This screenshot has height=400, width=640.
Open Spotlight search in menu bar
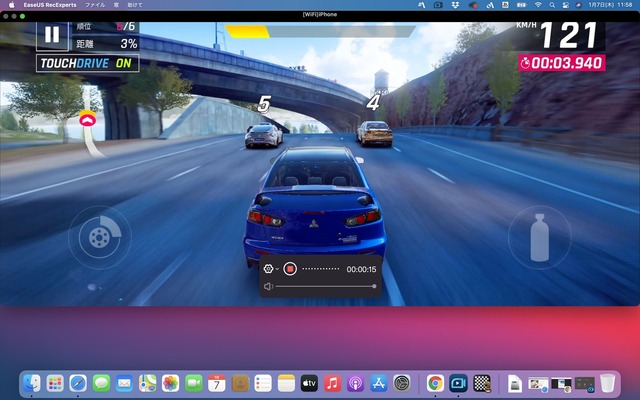click(x=552, y=5)
